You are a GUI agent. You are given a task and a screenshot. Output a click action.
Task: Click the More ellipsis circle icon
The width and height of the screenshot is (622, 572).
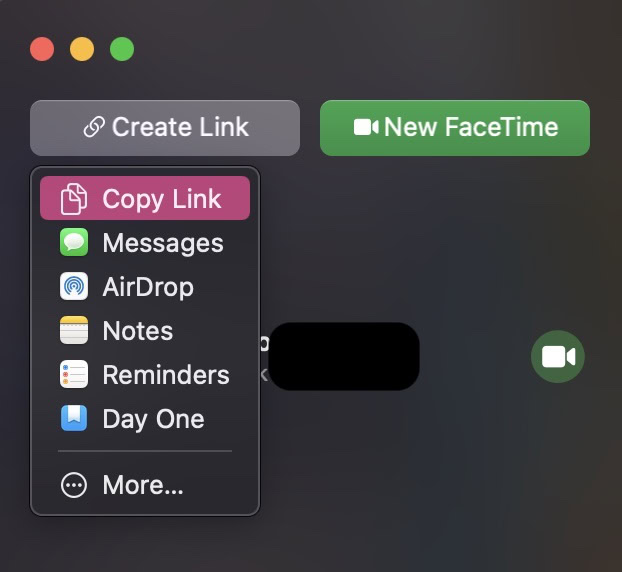[x=74, y=486]
